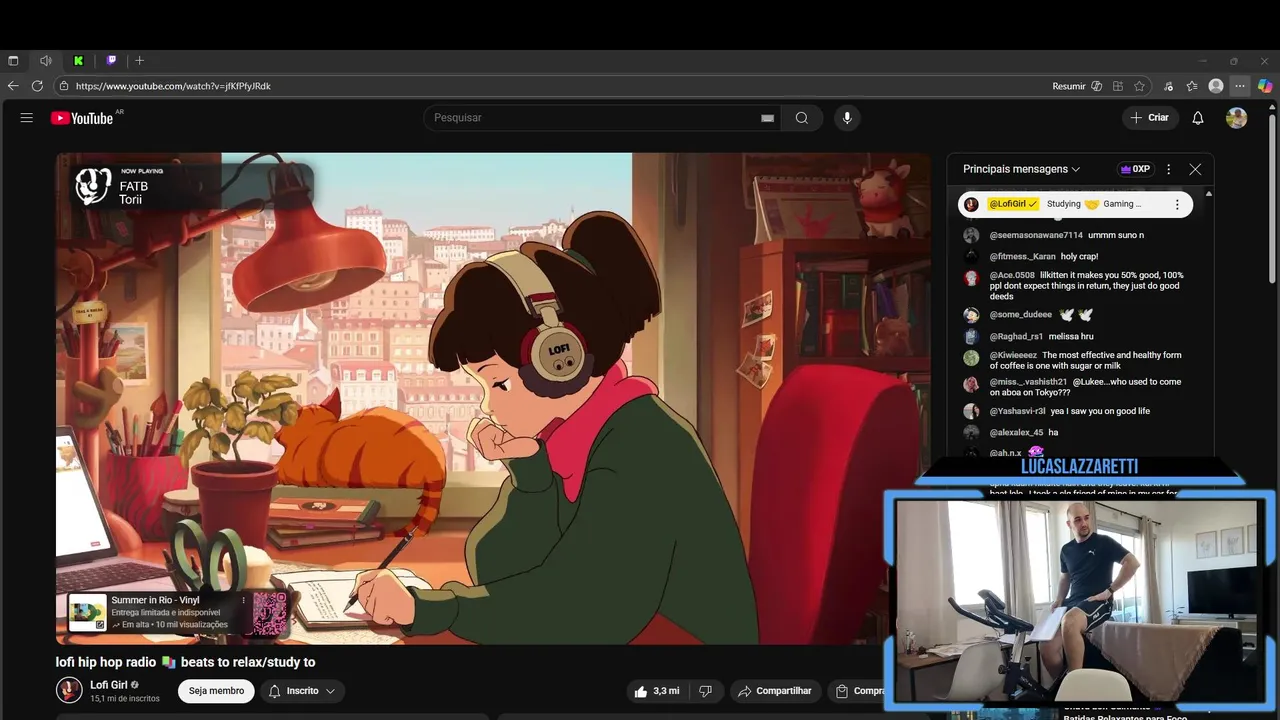Expand the Inscrito subscription dropdown
The height and width of the screenshot is (720, 1280).
pyautogui.click(x=303, y=691)
